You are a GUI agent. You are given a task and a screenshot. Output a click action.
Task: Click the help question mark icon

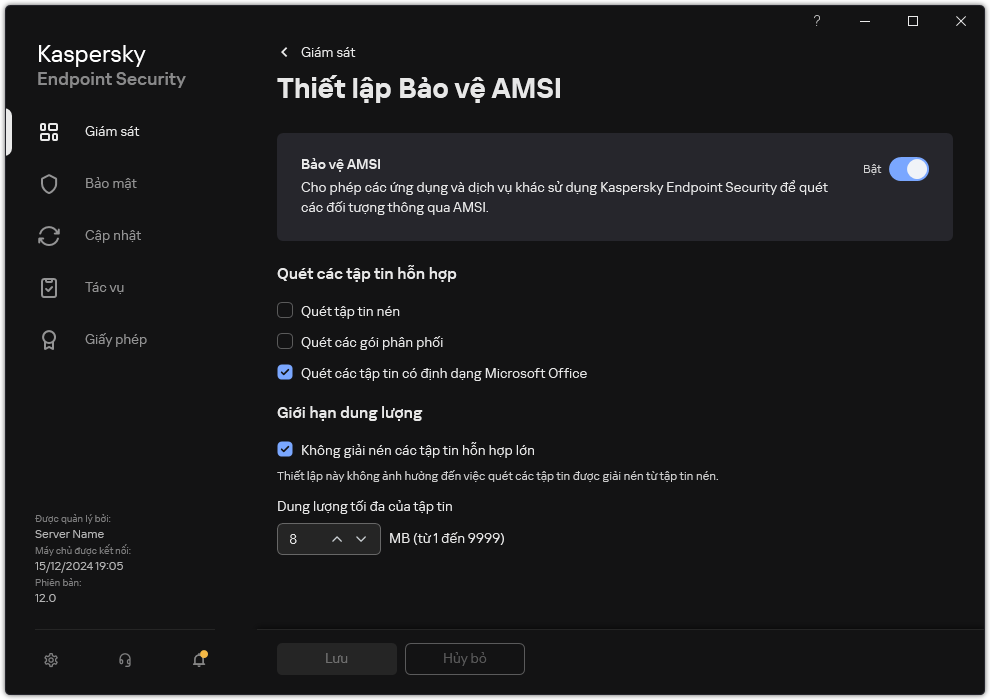pyautogui.click(x=817, y=21)
